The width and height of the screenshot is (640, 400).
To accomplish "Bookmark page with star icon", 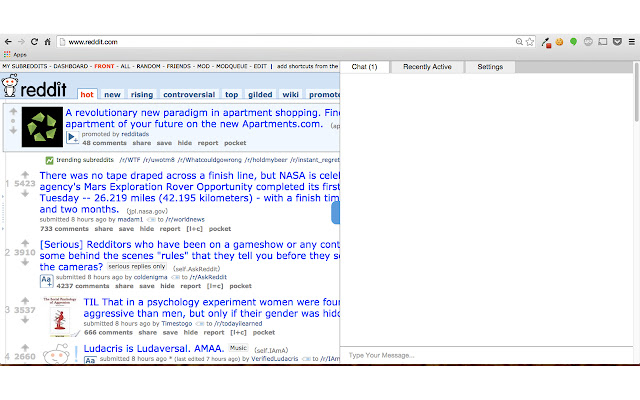I will click(530, 42).
